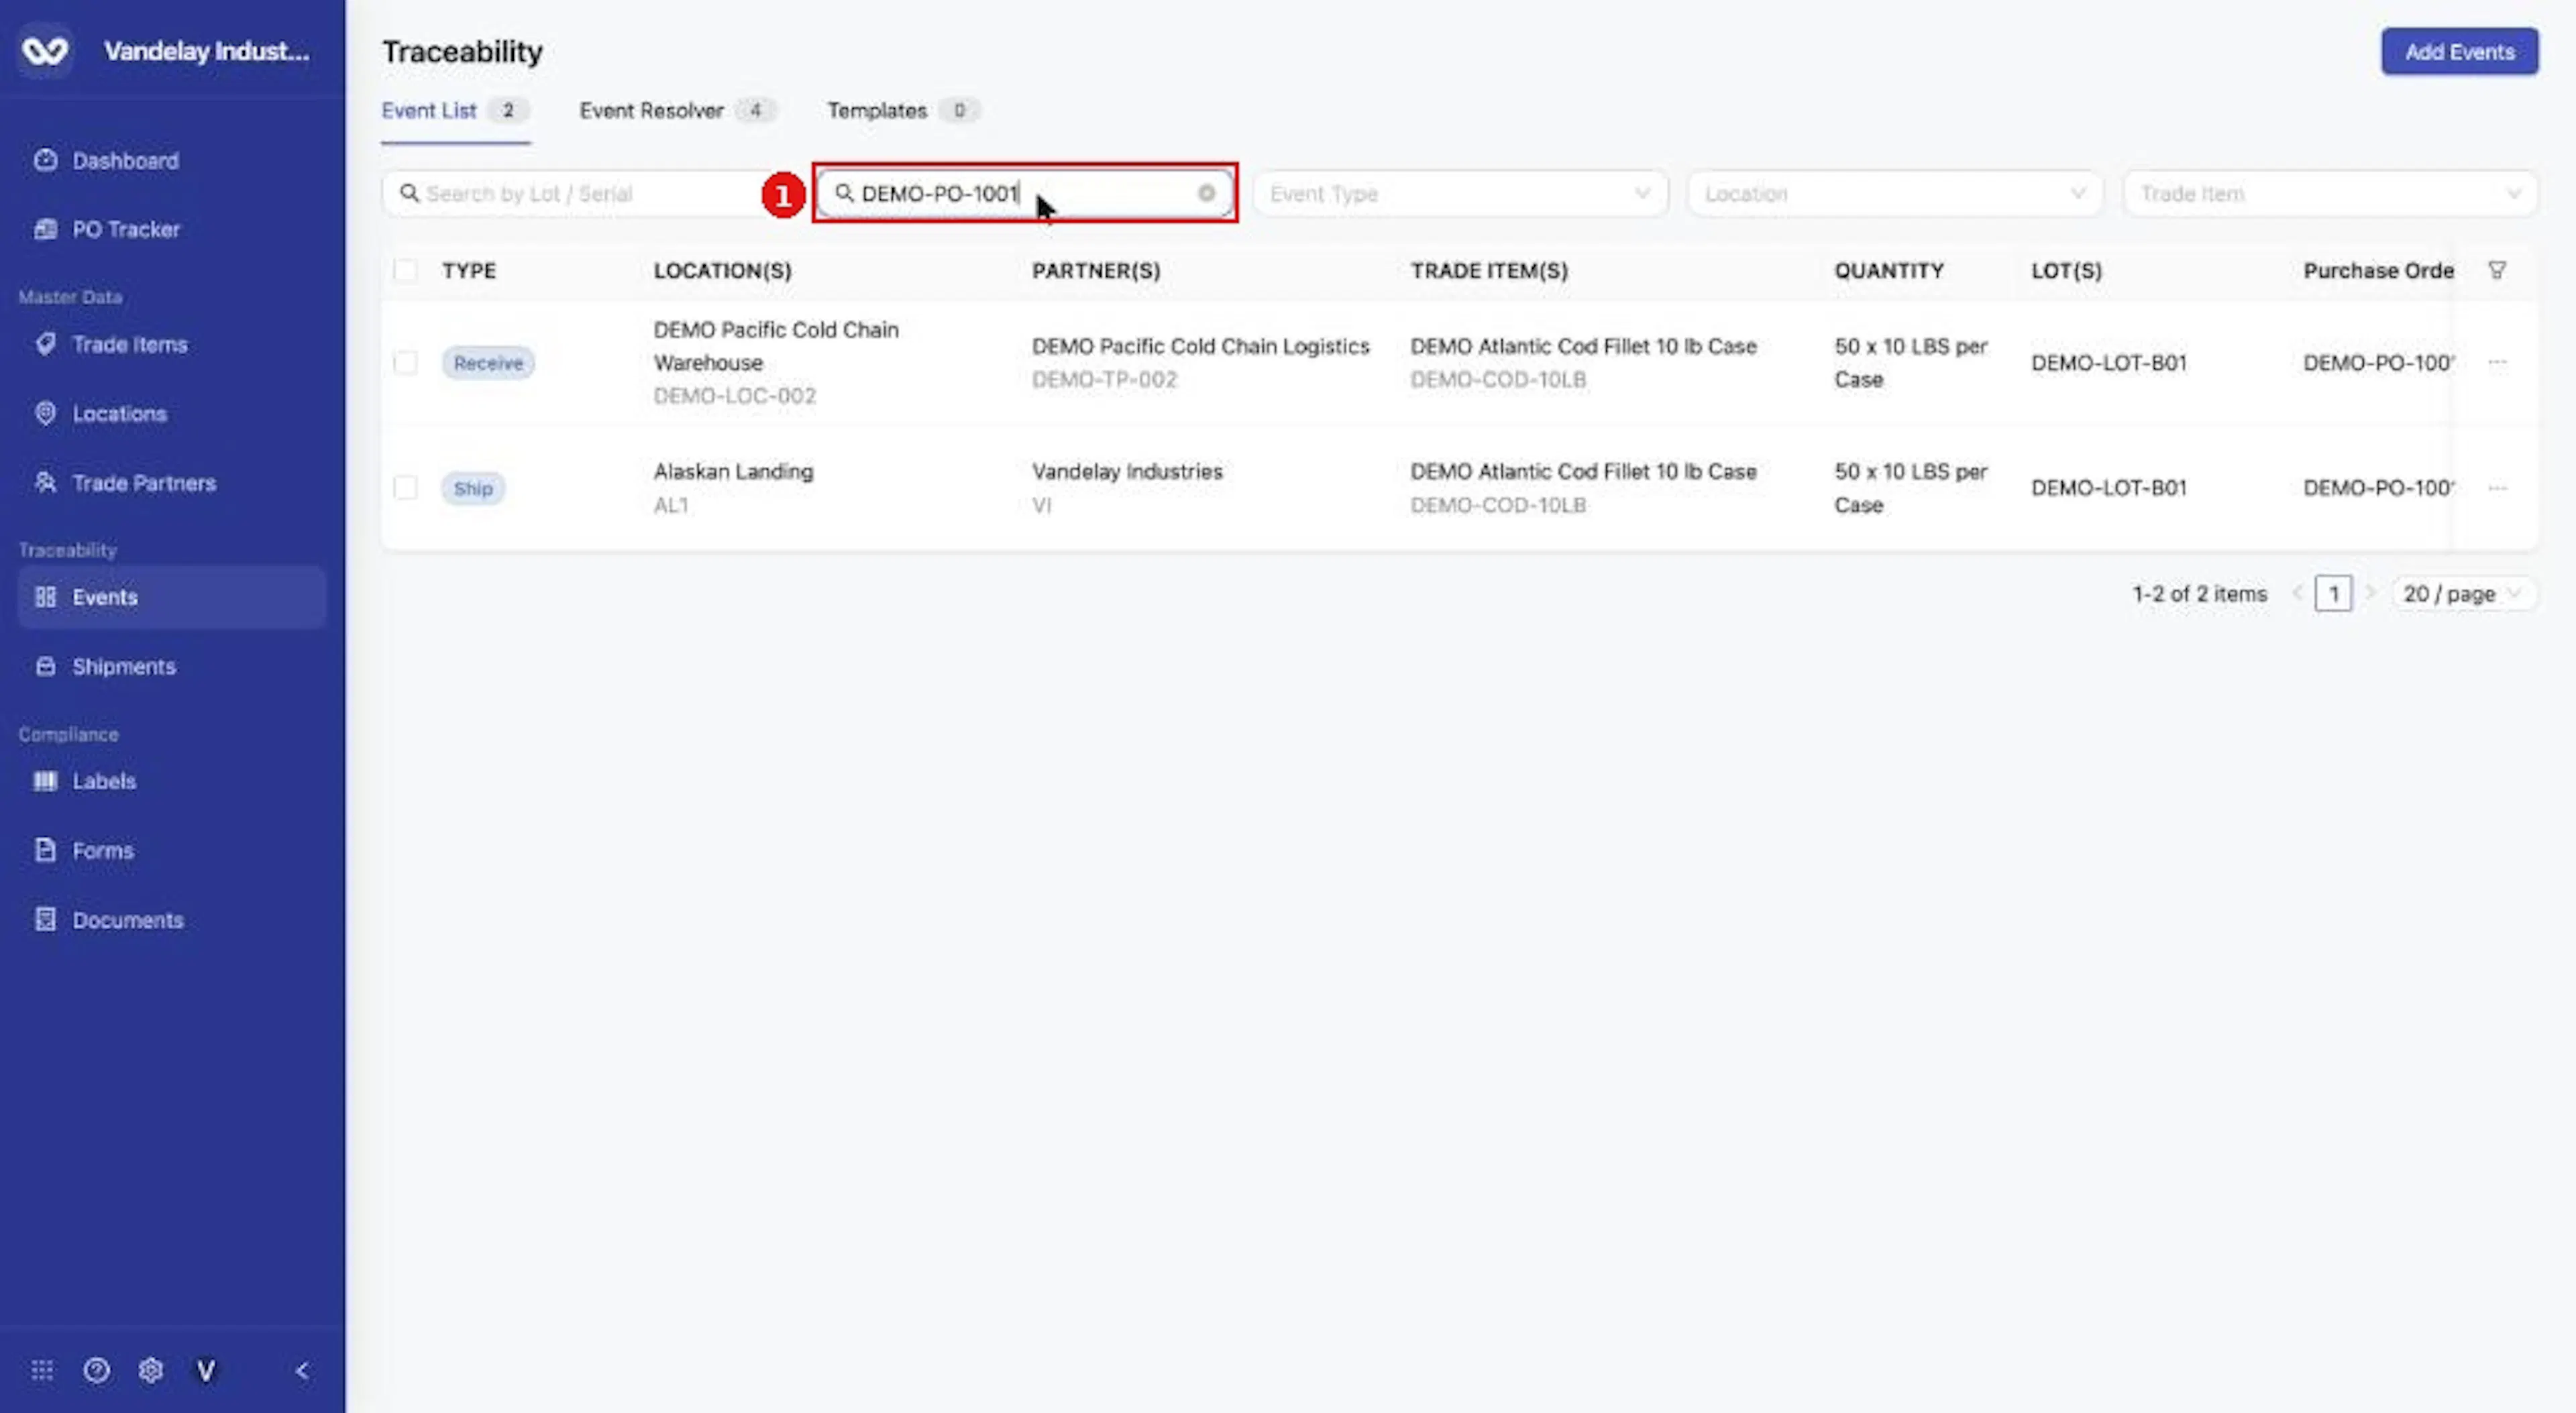
Task: Open the apps grid icon
Action: point(42,1370)
